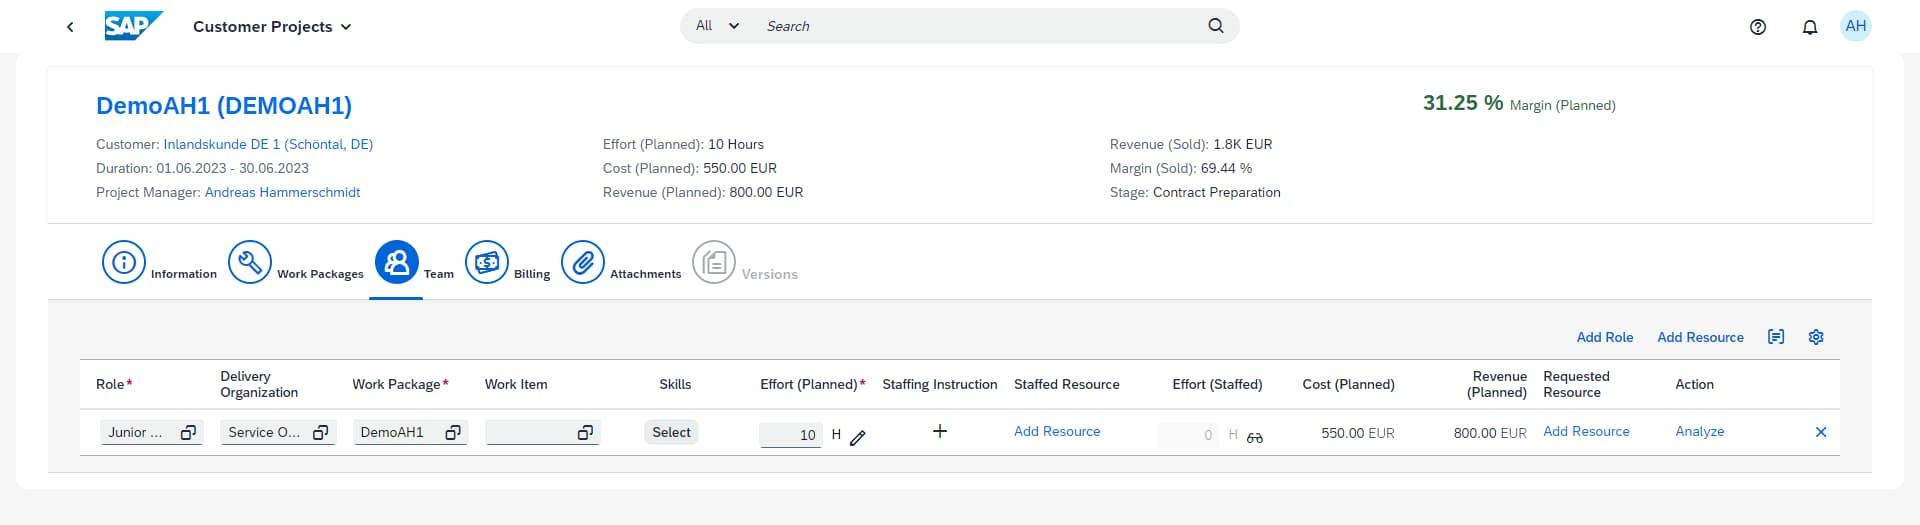Open the notifications bell

1810,27
